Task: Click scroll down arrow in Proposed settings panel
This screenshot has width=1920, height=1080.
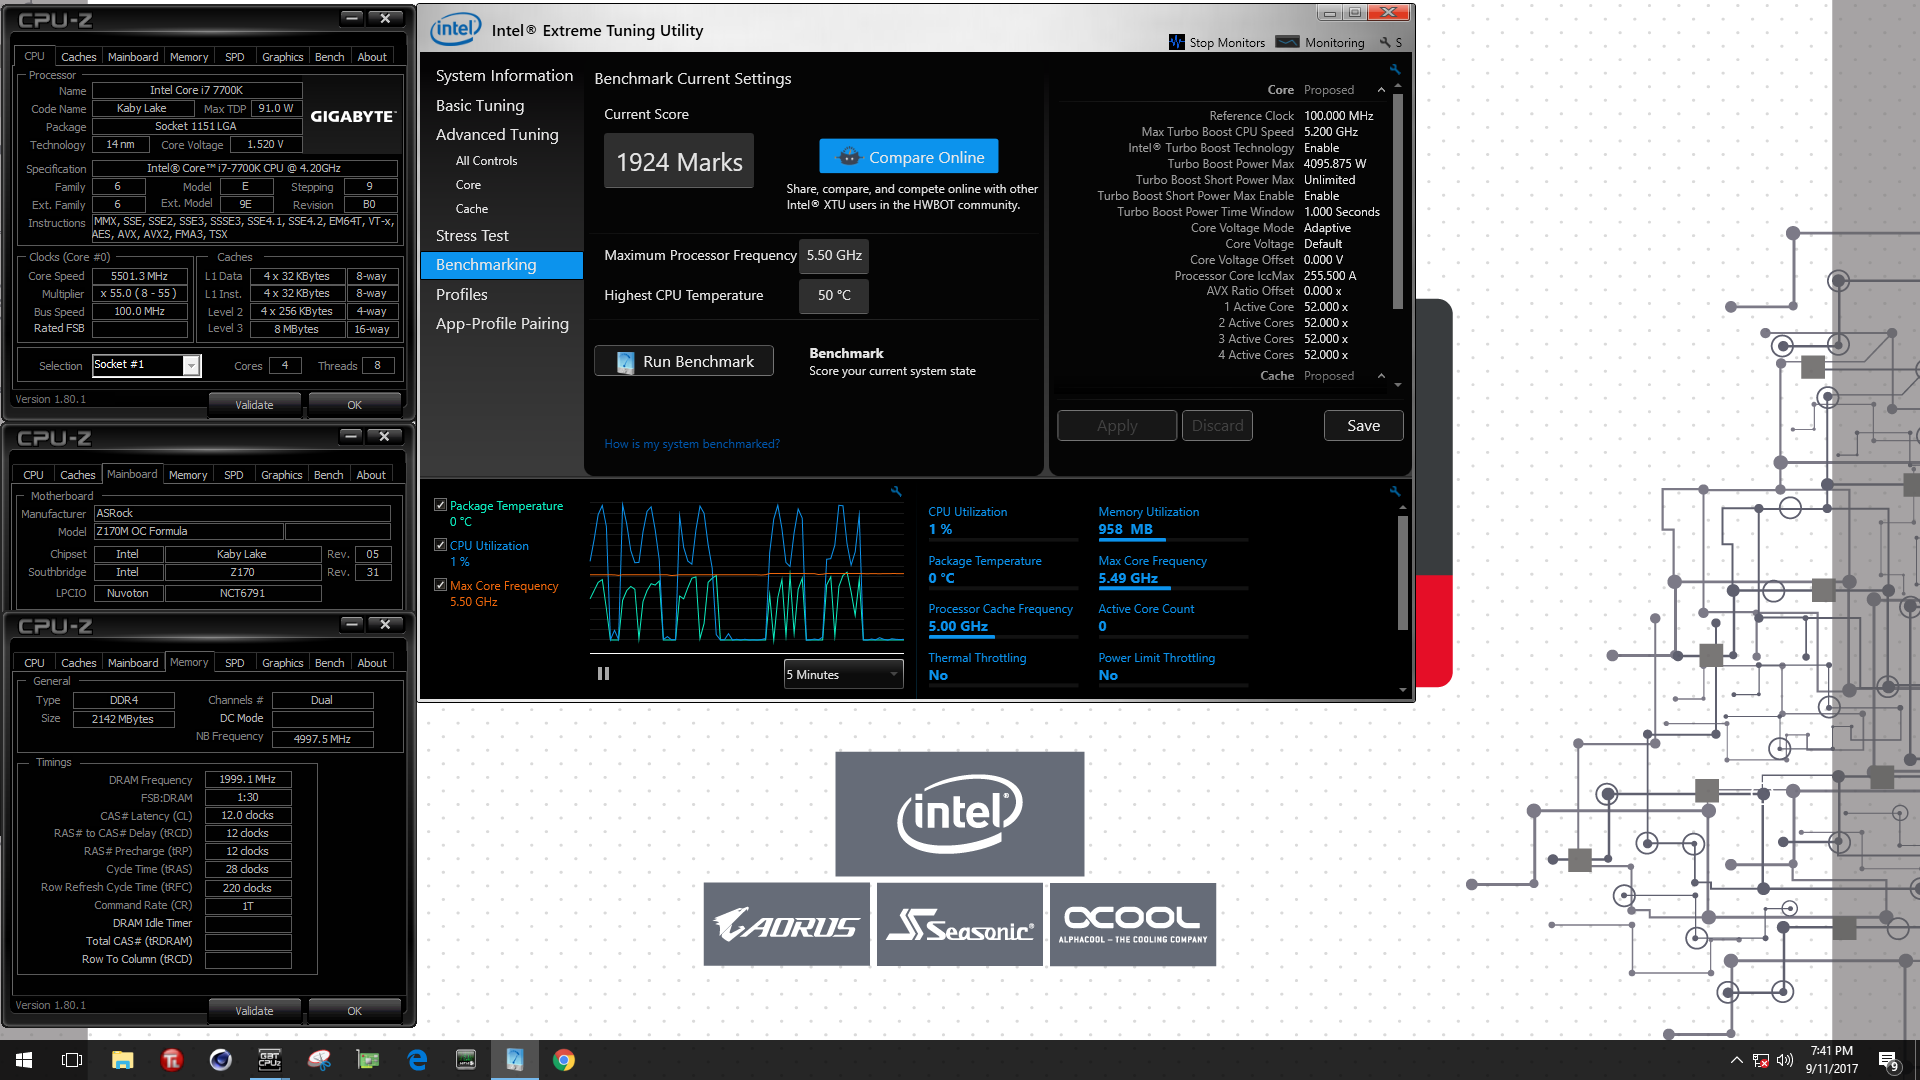Action: coord(1398,385)
